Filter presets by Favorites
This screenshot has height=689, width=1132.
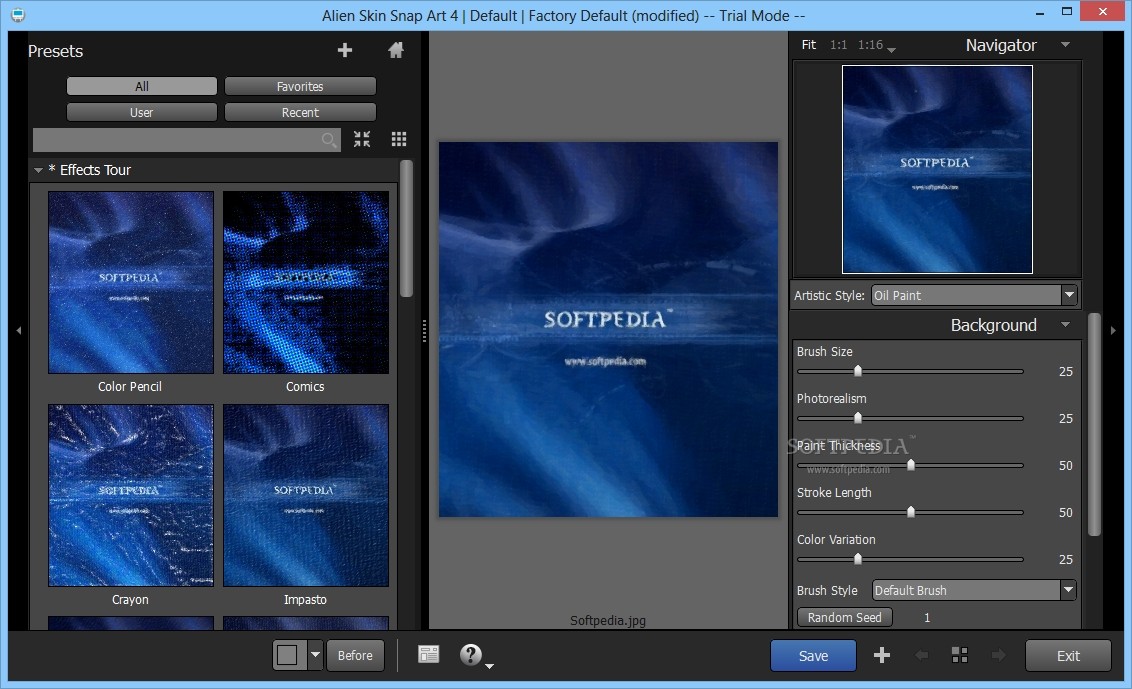point(300,86)
